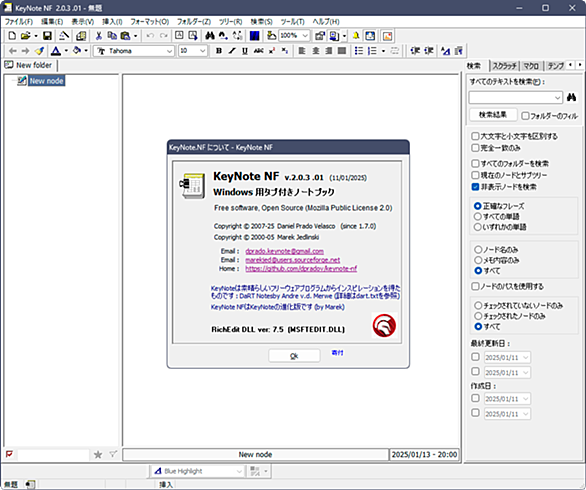This screenshot has width=586, height=490.
Task: Select the すべての単語 radio button
Action: tap(477, 216)
